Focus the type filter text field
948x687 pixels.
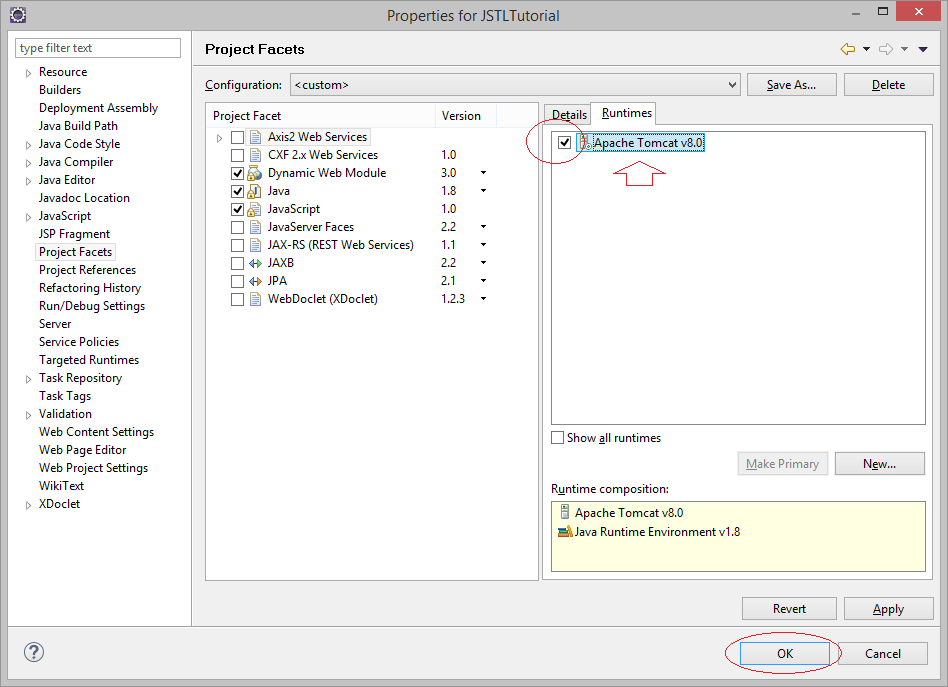coord(98,48)
